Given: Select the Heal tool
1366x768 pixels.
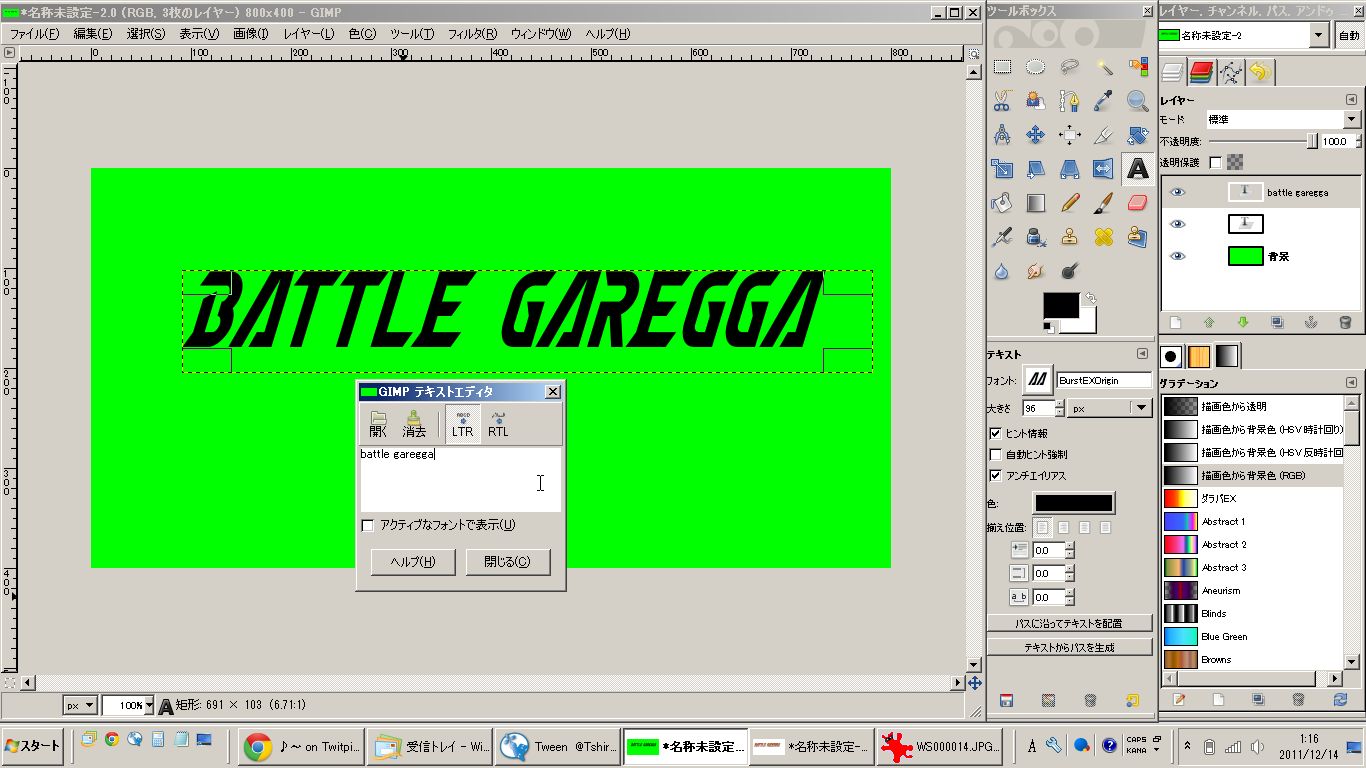Looking at the screenshot, I should (1104, 237).
